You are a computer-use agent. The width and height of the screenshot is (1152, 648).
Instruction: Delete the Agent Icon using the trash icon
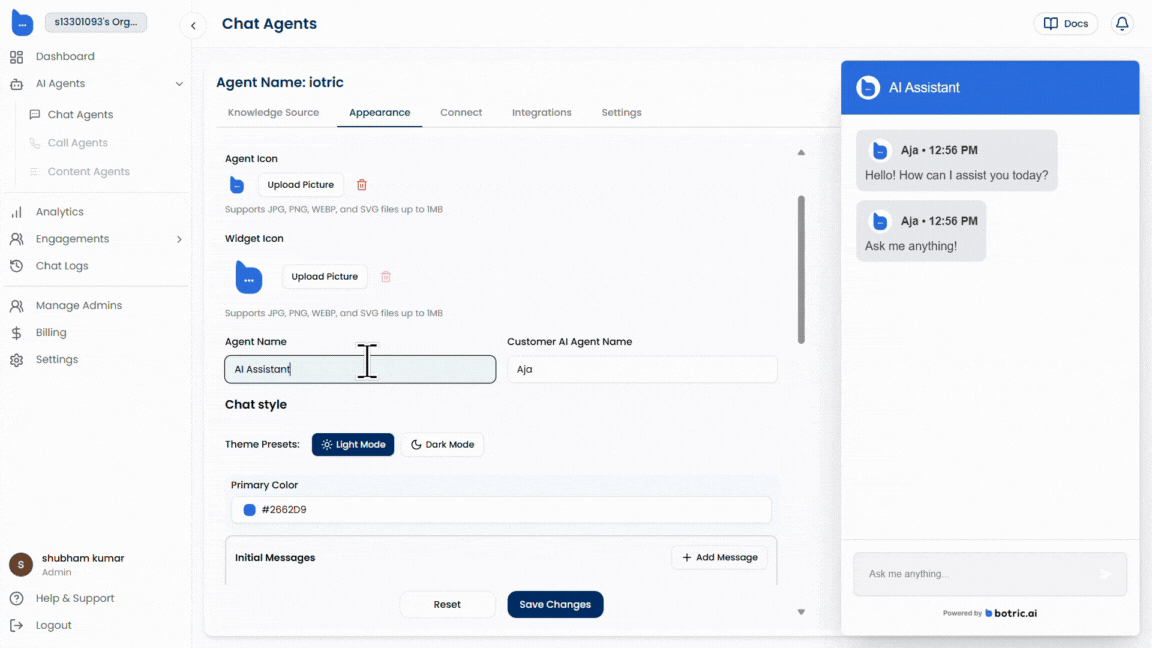pos(361,185)
